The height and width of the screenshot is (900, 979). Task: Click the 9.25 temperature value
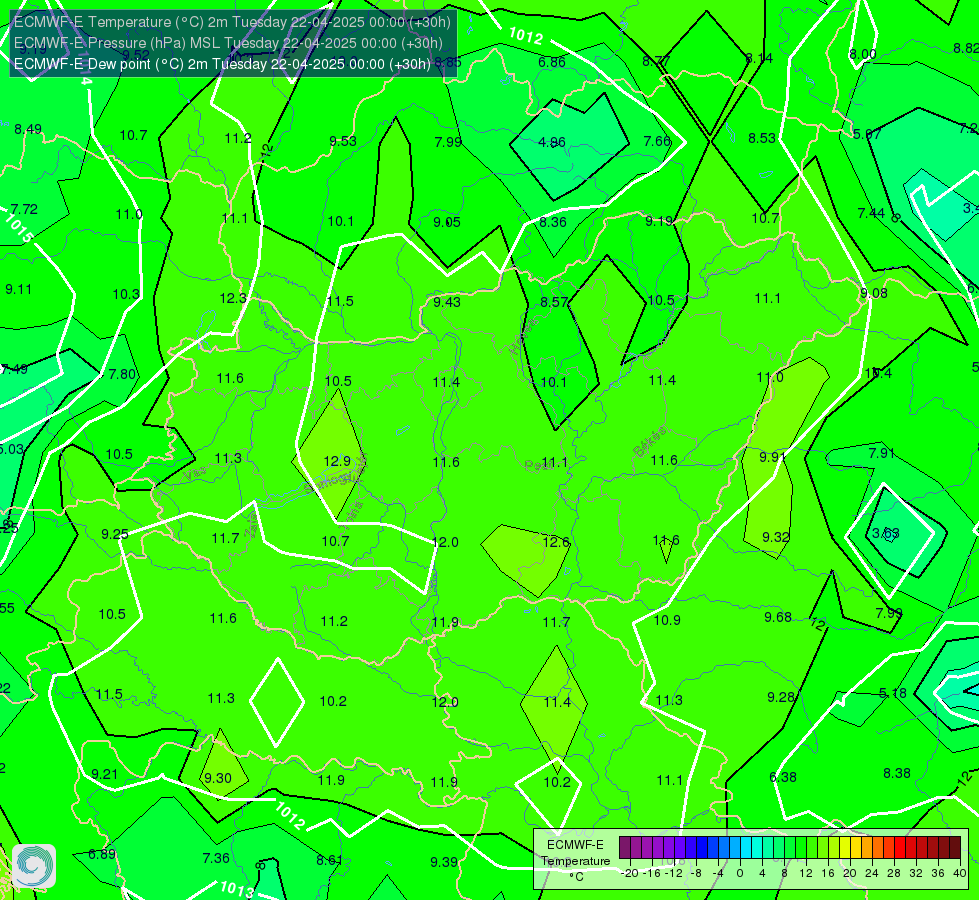click(x=114, y=534)
